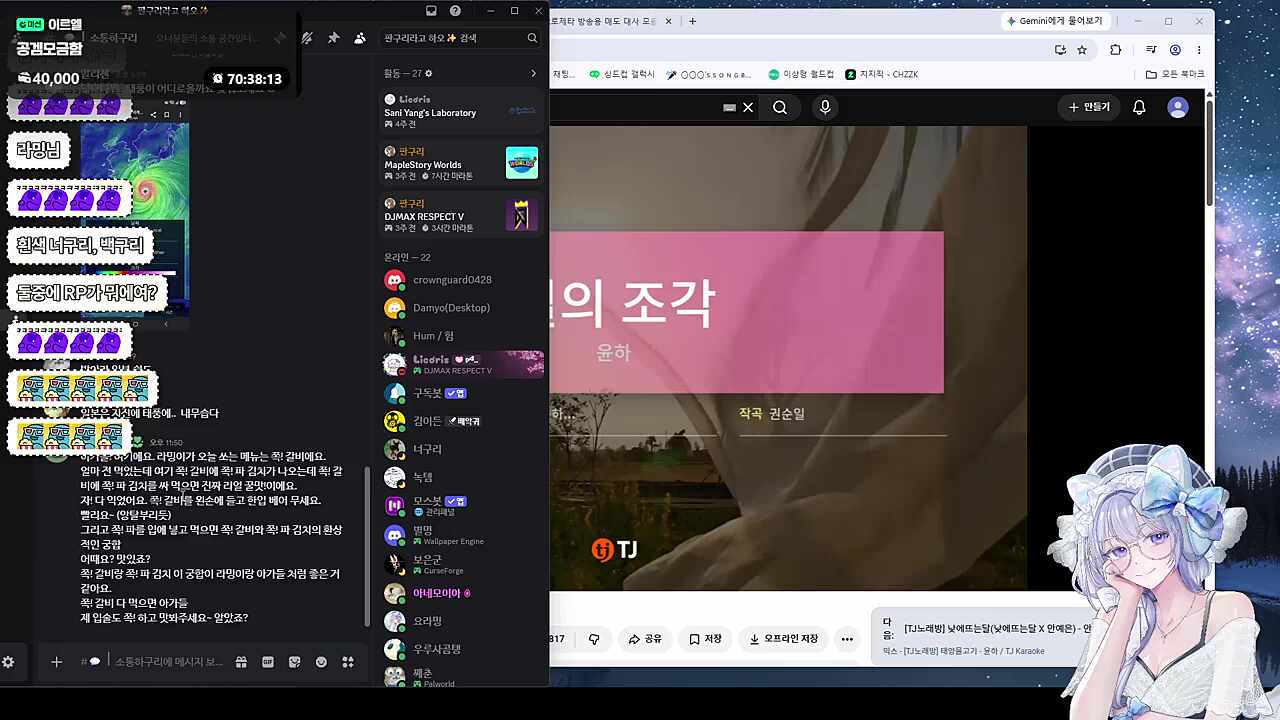The height and width of the screenshot is (720, 1280).
Task: Open the gift icon in Discord message bar
Action: (241, 662)
